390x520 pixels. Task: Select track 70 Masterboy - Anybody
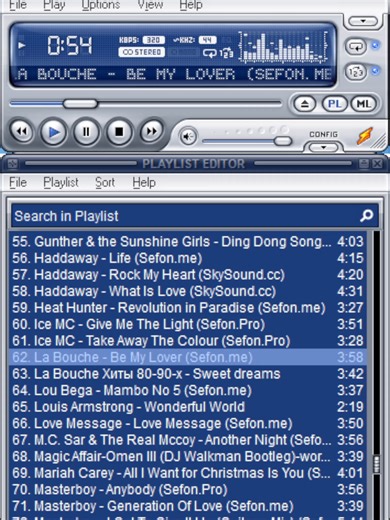(188, 489)
